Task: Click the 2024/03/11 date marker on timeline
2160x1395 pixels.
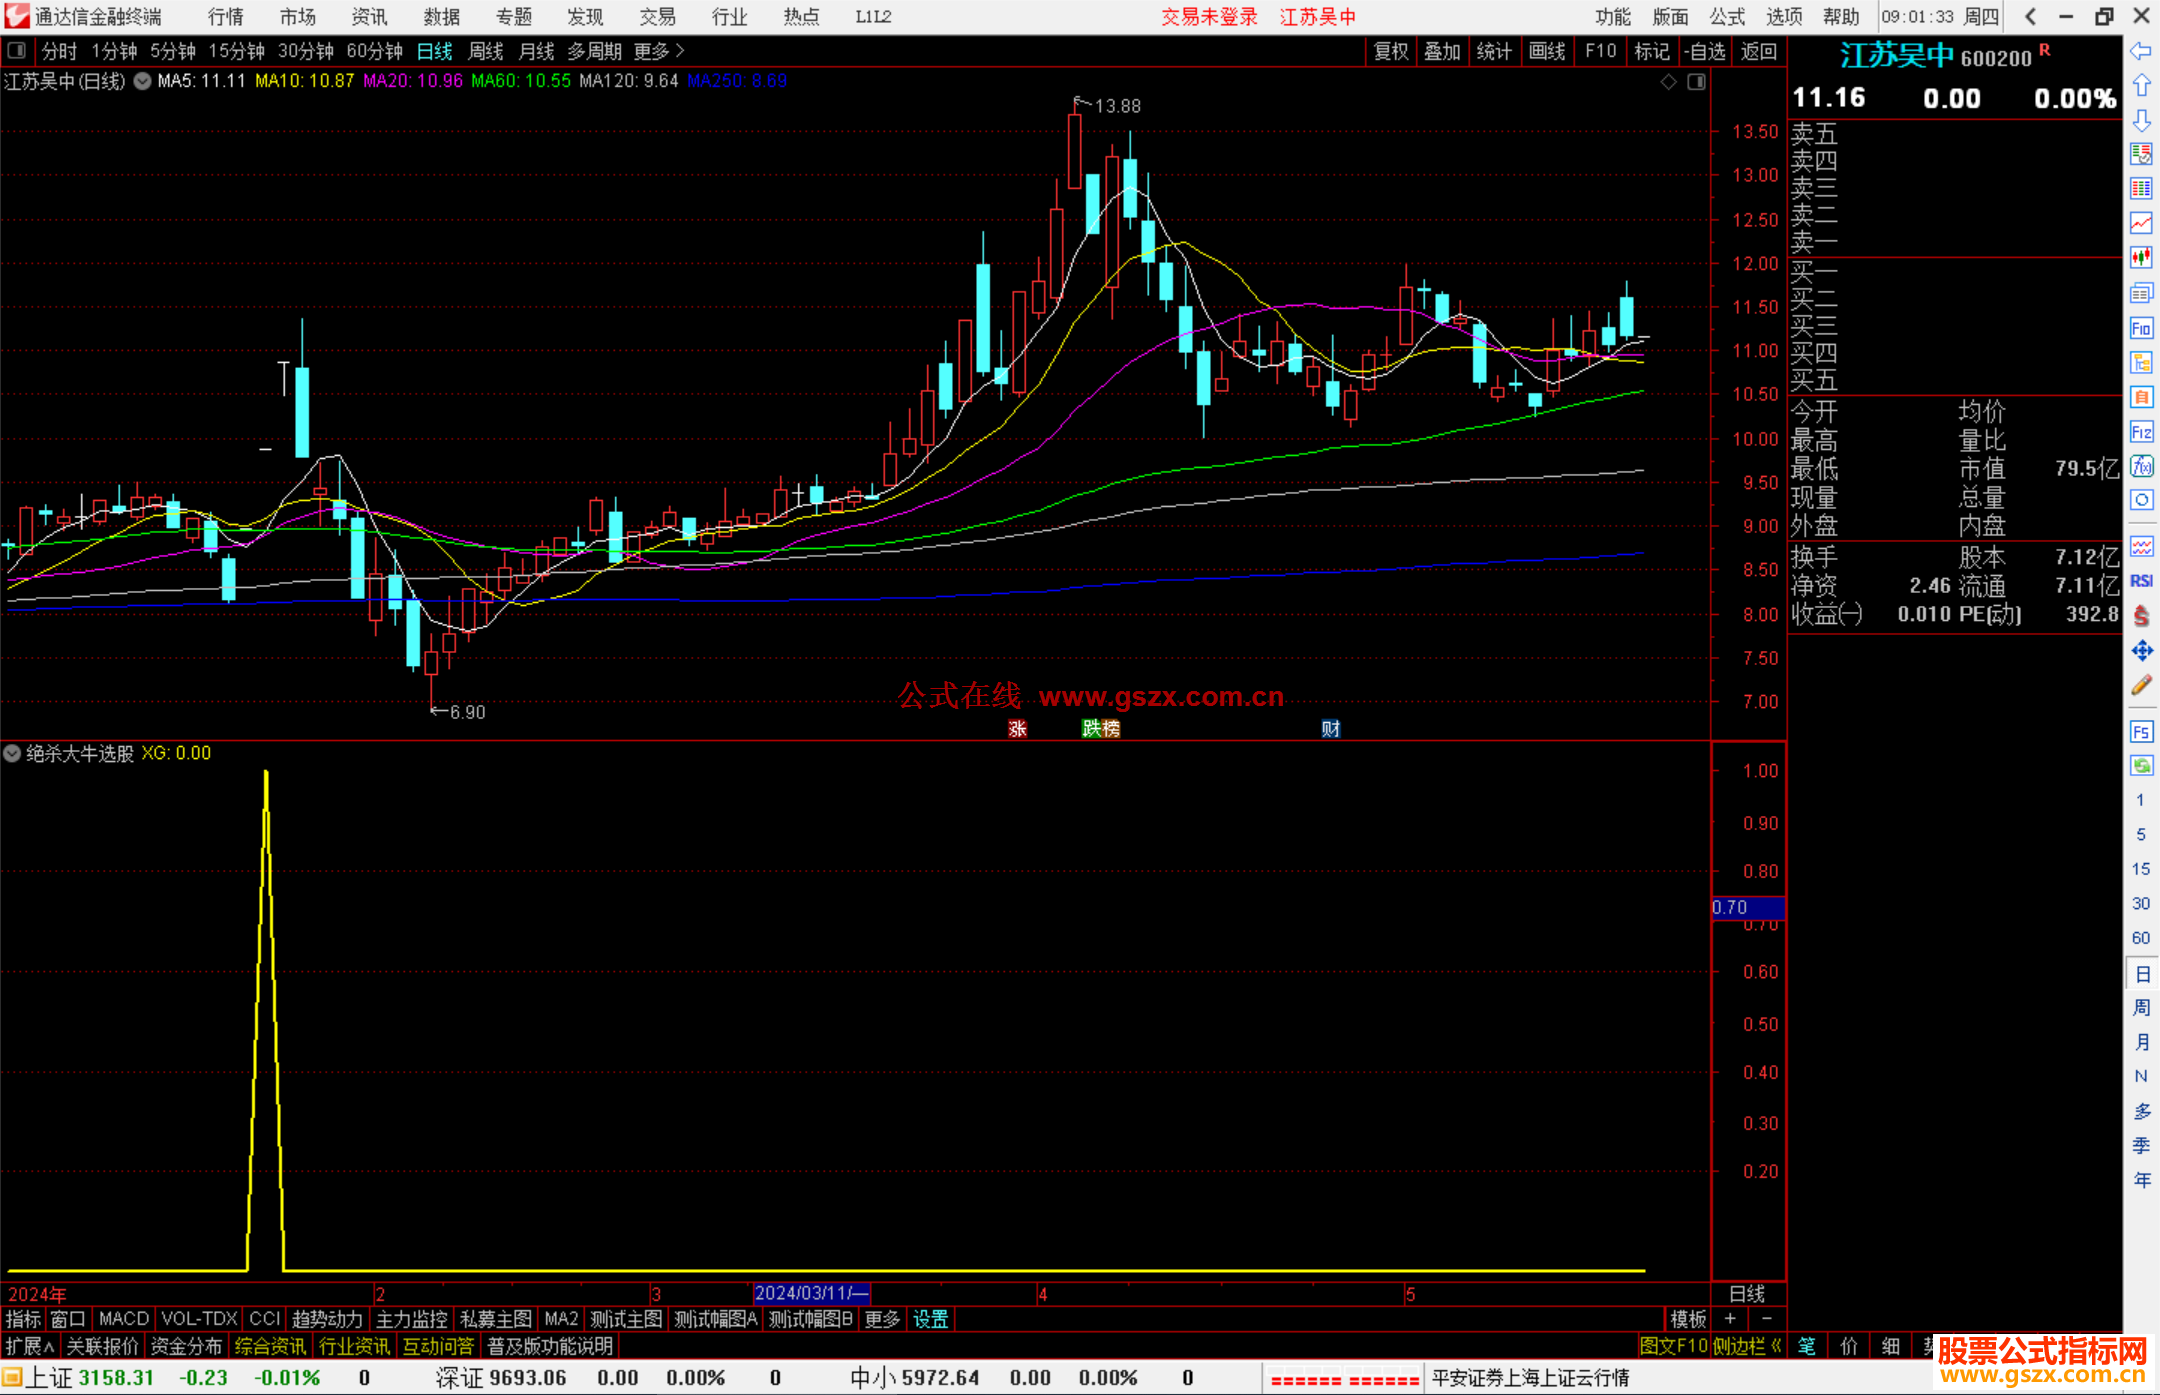Action: click(x=810, y=1293)
